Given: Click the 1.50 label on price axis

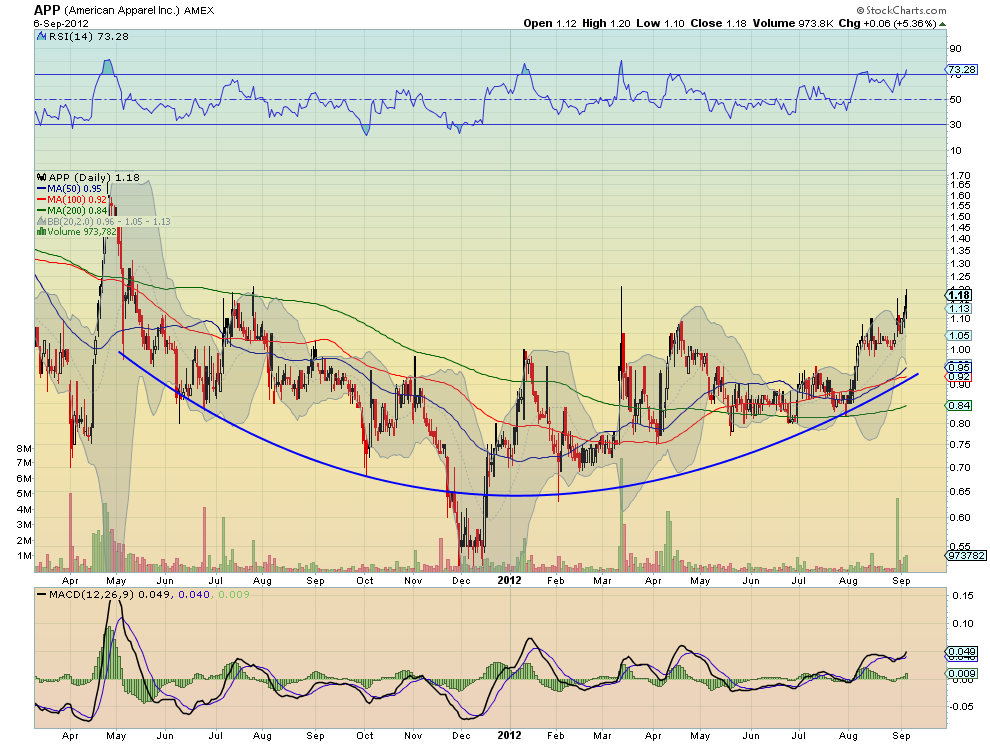Looking at the screenshot, I should click(960, 217).
